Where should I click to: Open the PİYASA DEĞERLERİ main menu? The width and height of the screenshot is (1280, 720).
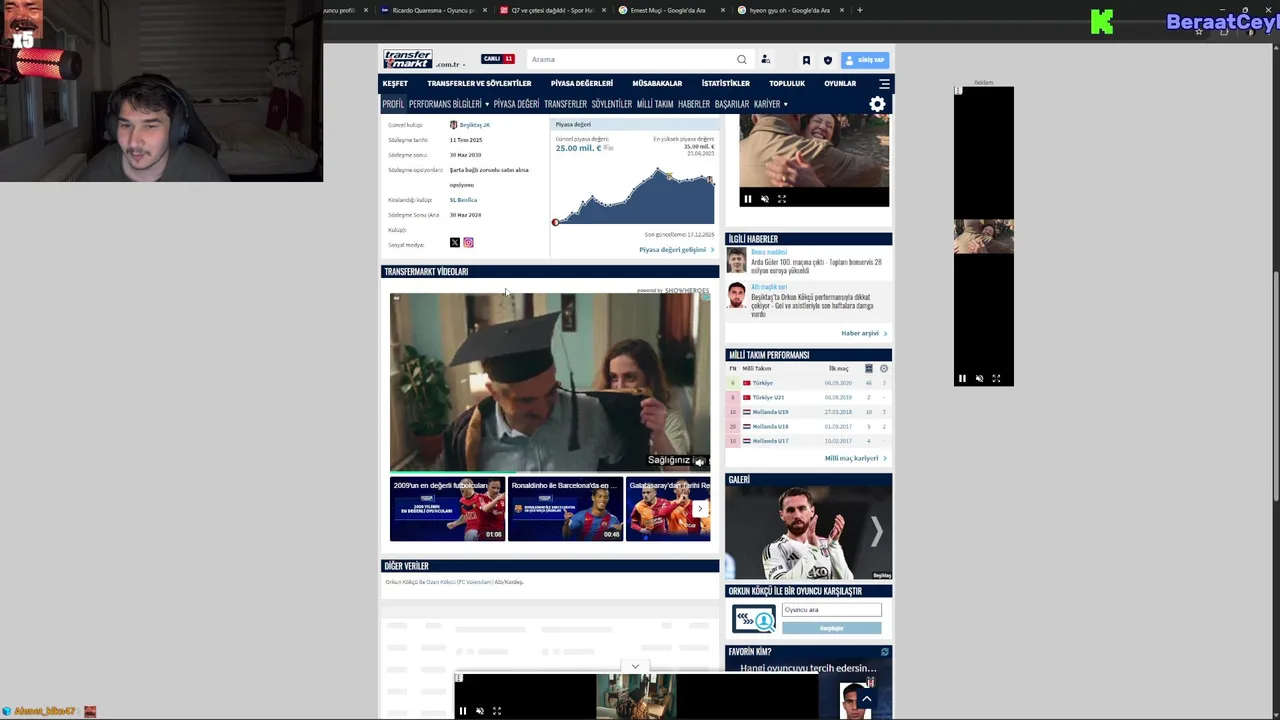click(582, 84)
